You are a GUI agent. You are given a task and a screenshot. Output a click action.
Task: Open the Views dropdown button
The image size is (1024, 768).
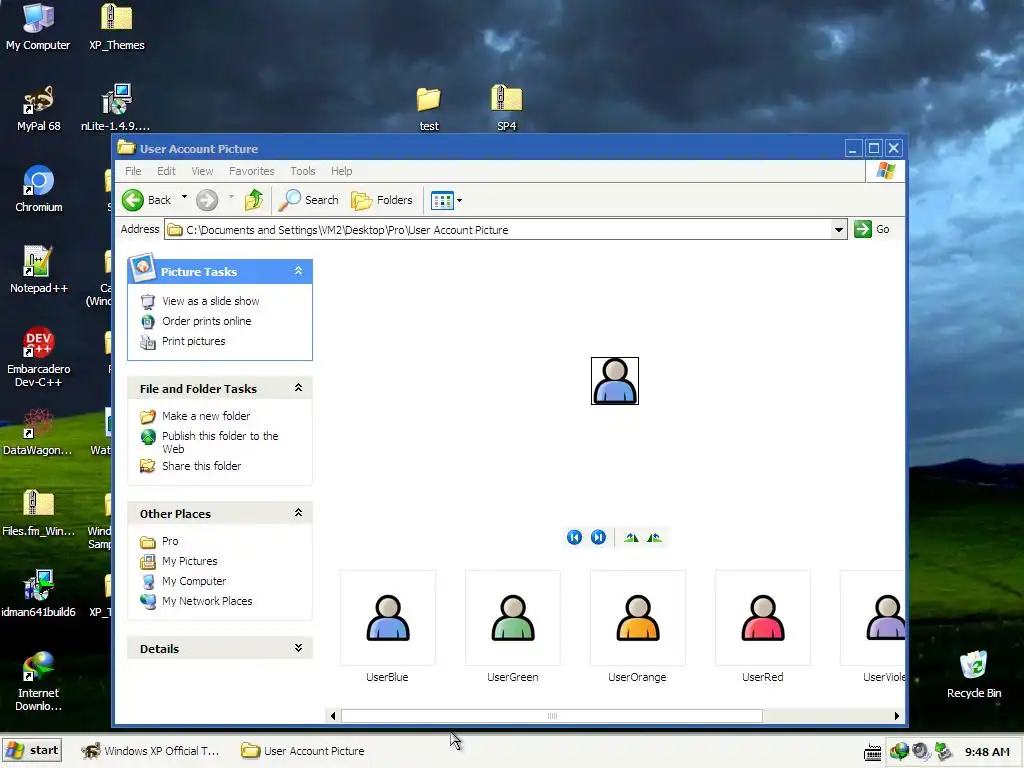pos(447,200)
